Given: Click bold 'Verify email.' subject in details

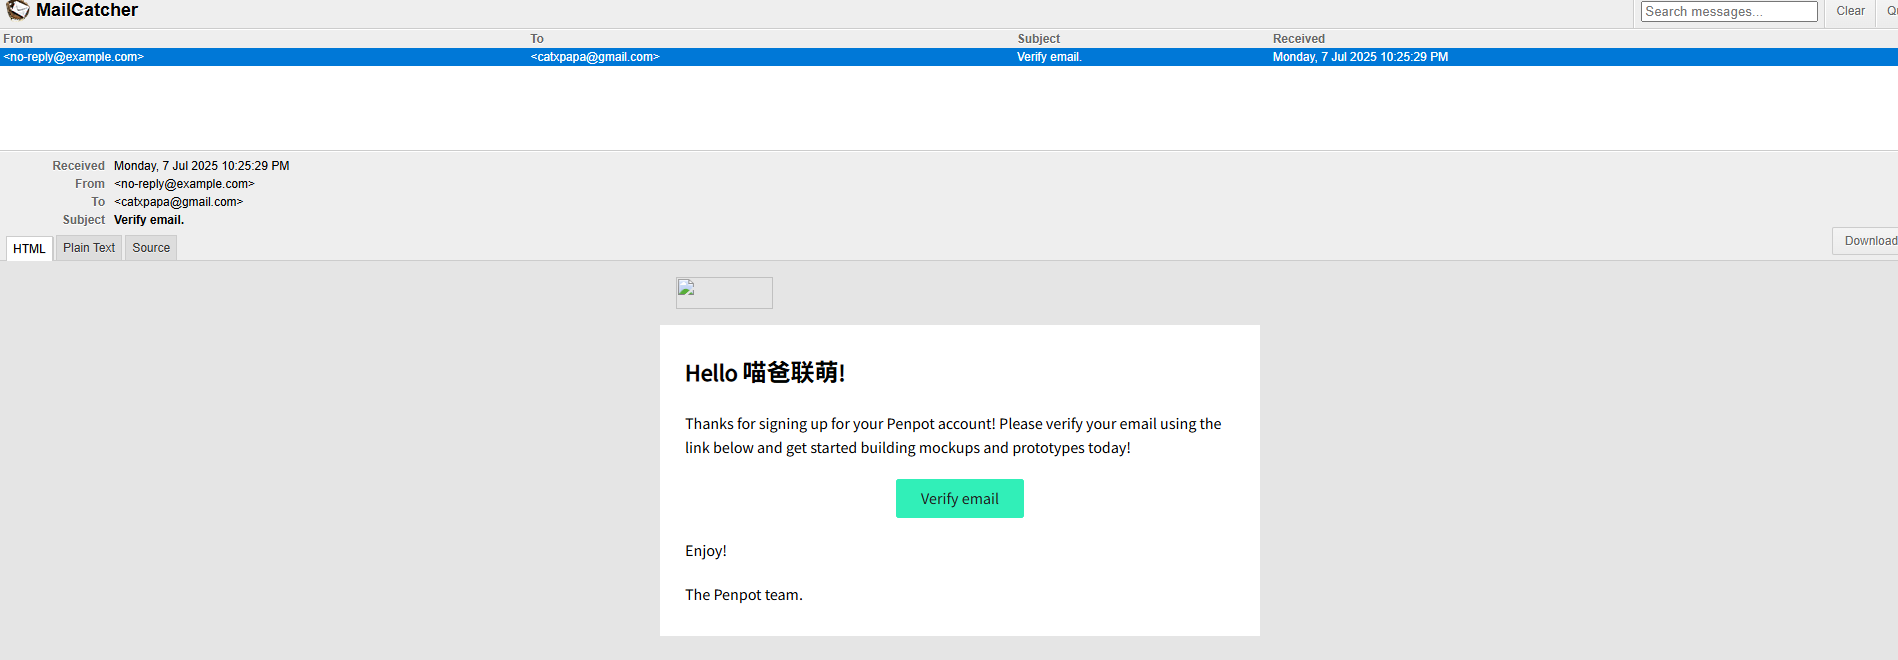Looking at the screenshot, I should click(149, 220).
